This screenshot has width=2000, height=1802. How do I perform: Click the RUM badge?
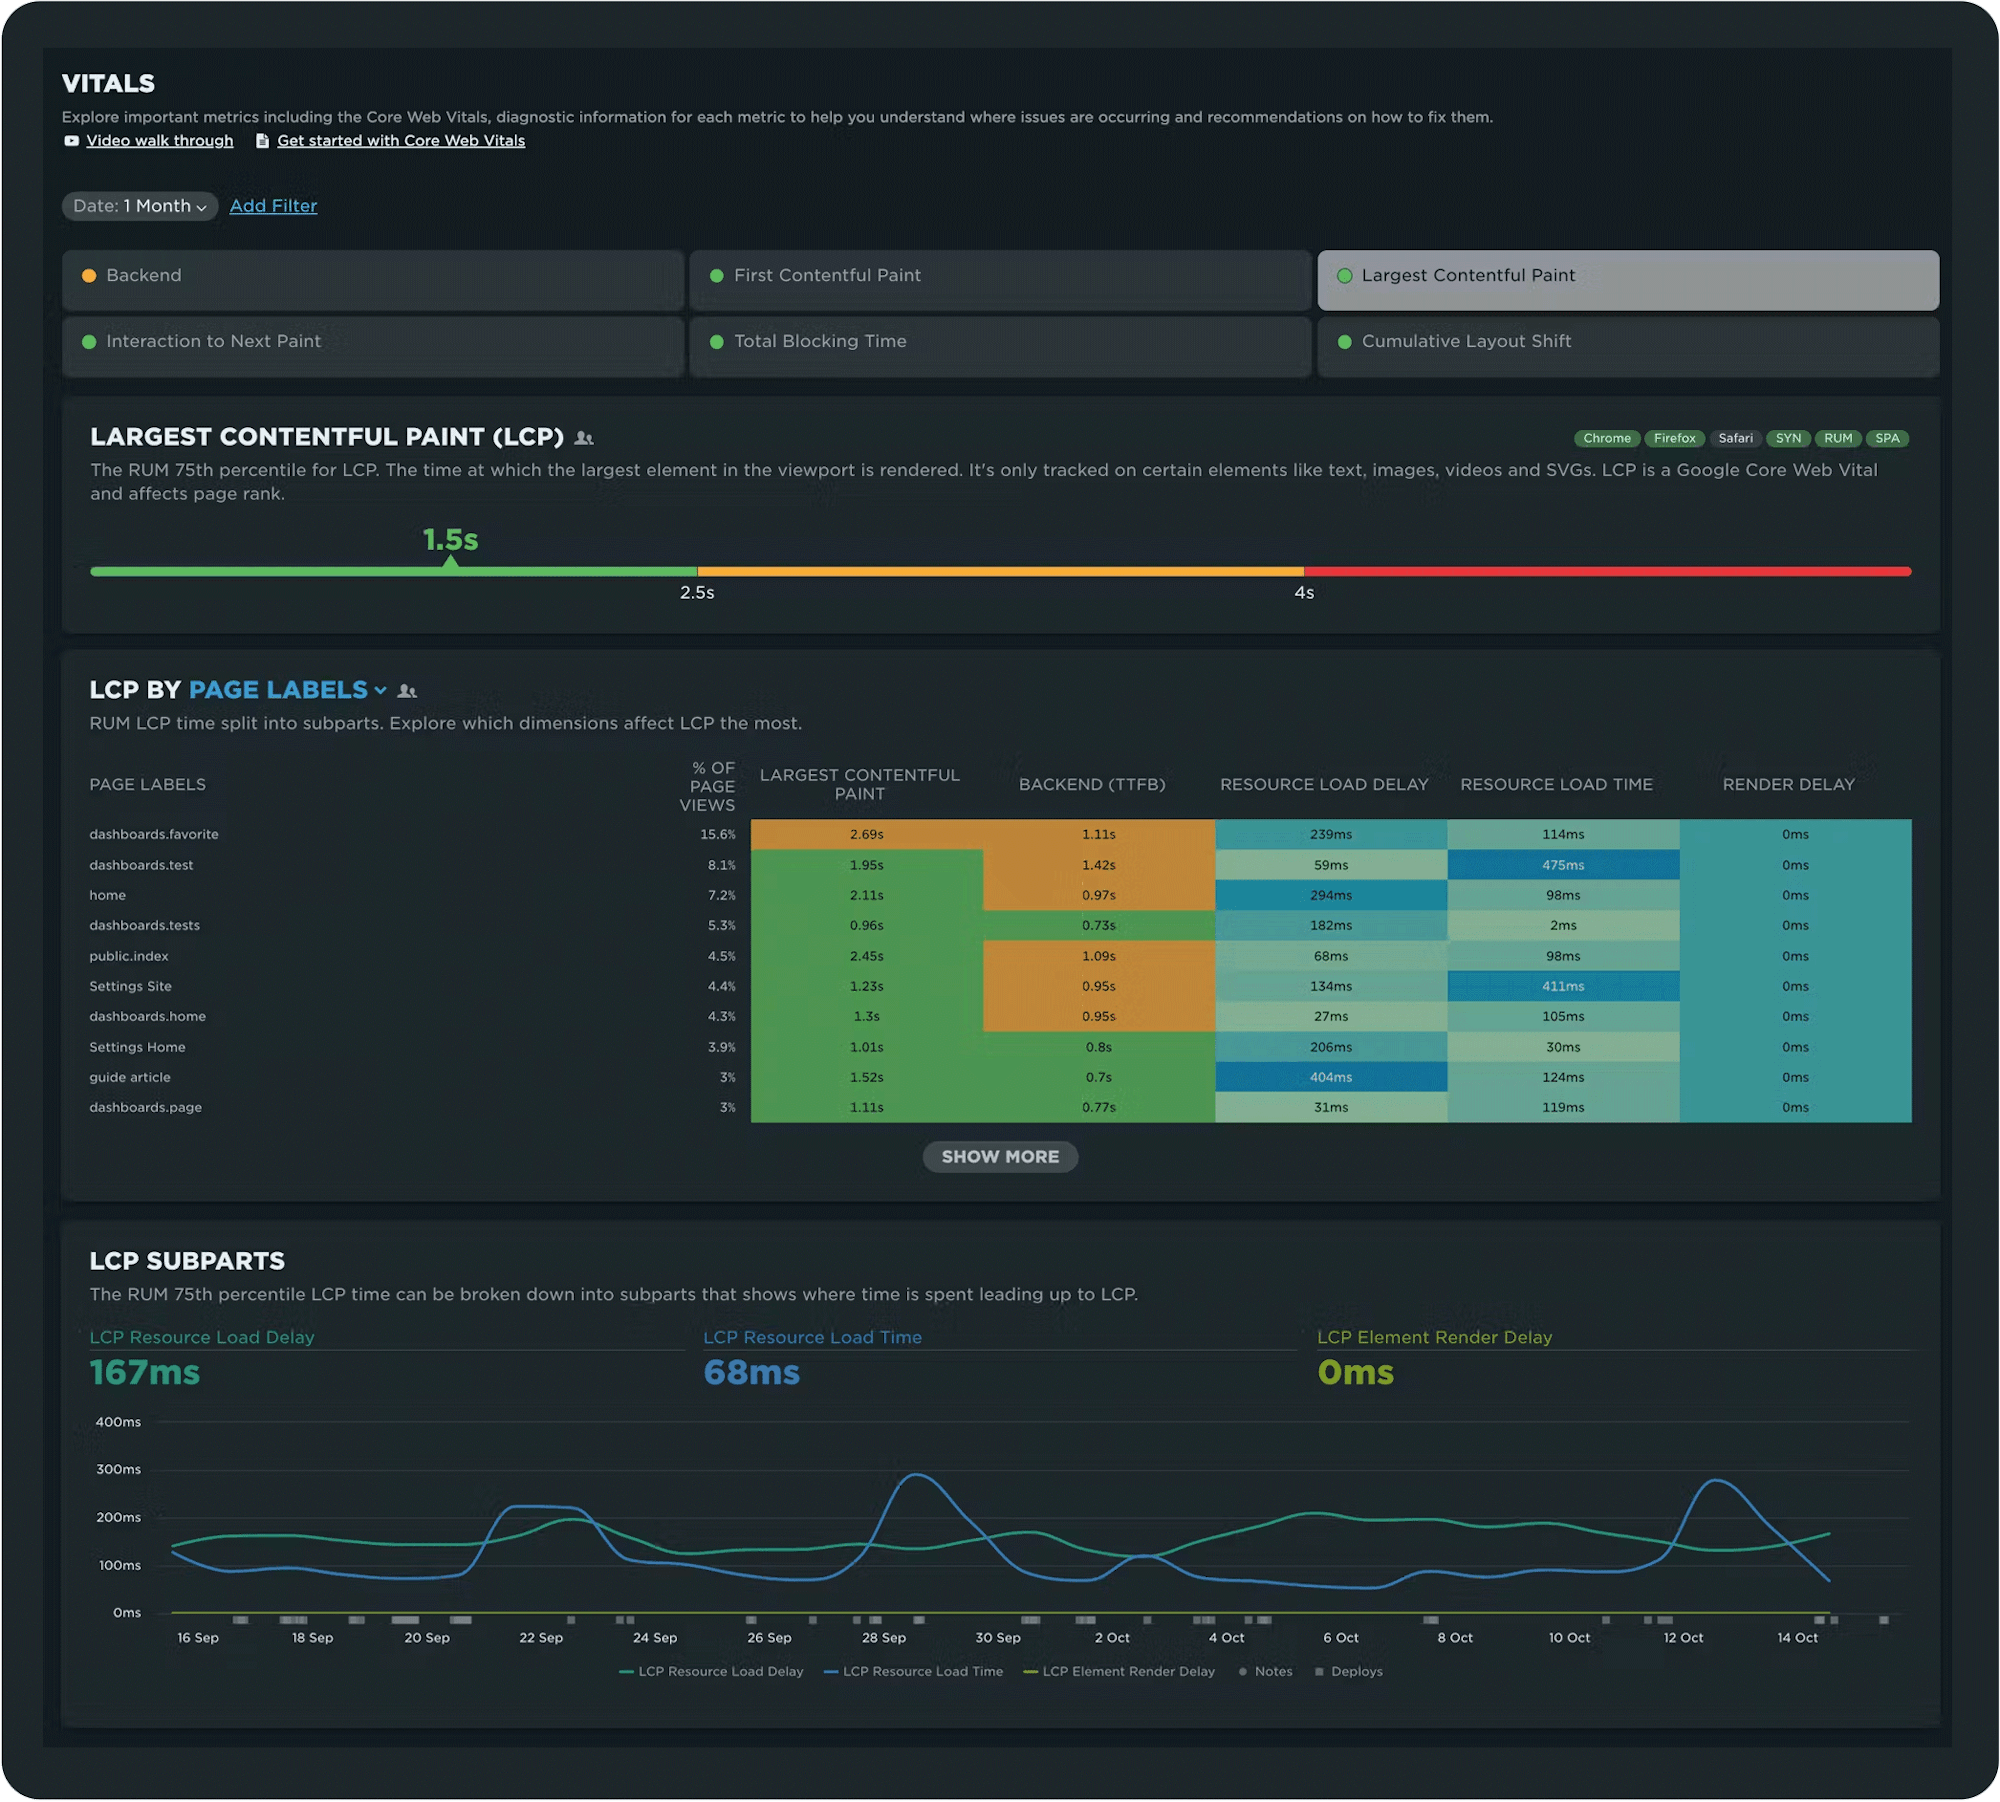coord(1837,438)
